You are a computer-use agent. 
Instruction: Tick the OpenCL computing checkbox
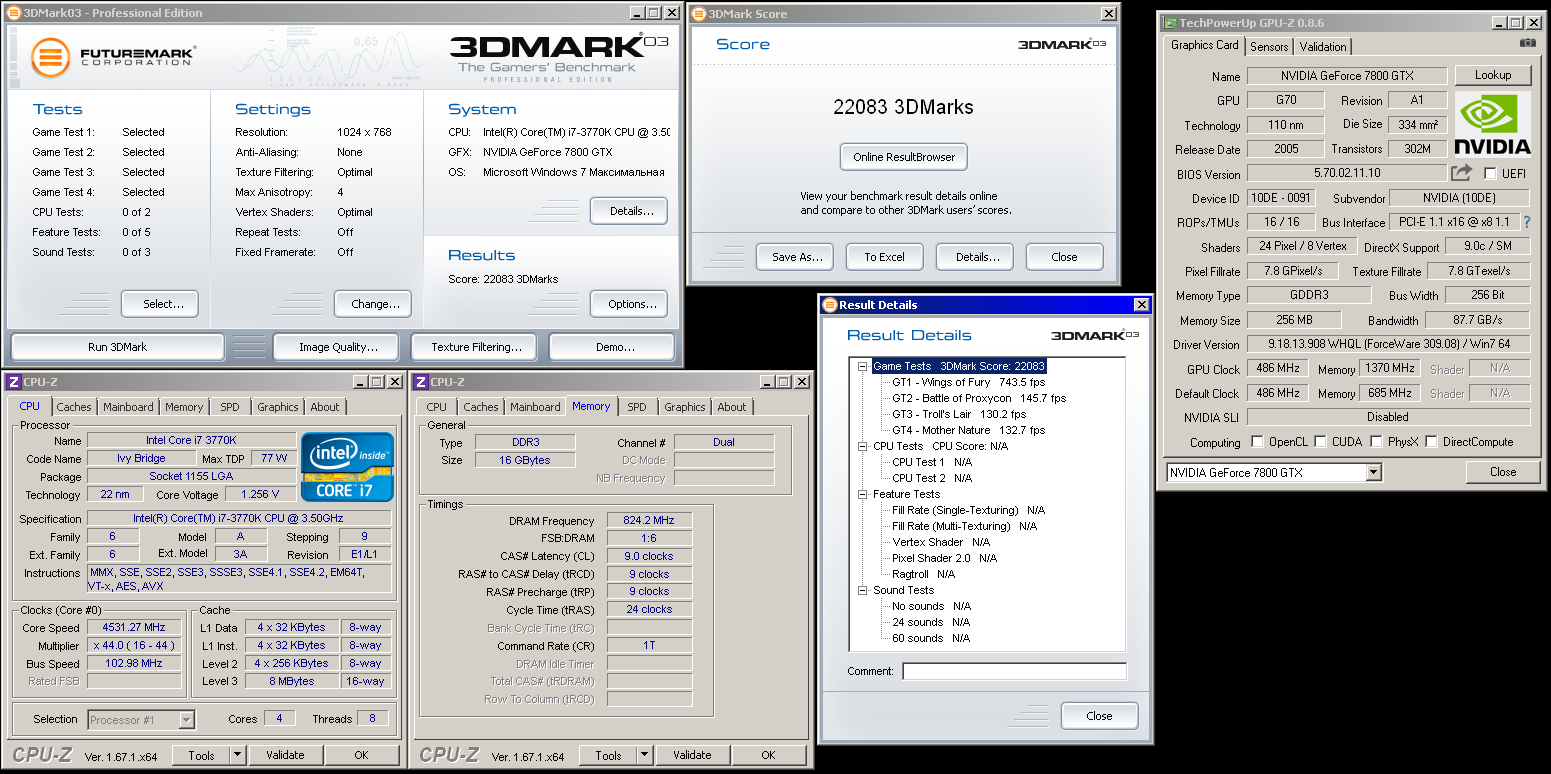tap(1257, 442)
